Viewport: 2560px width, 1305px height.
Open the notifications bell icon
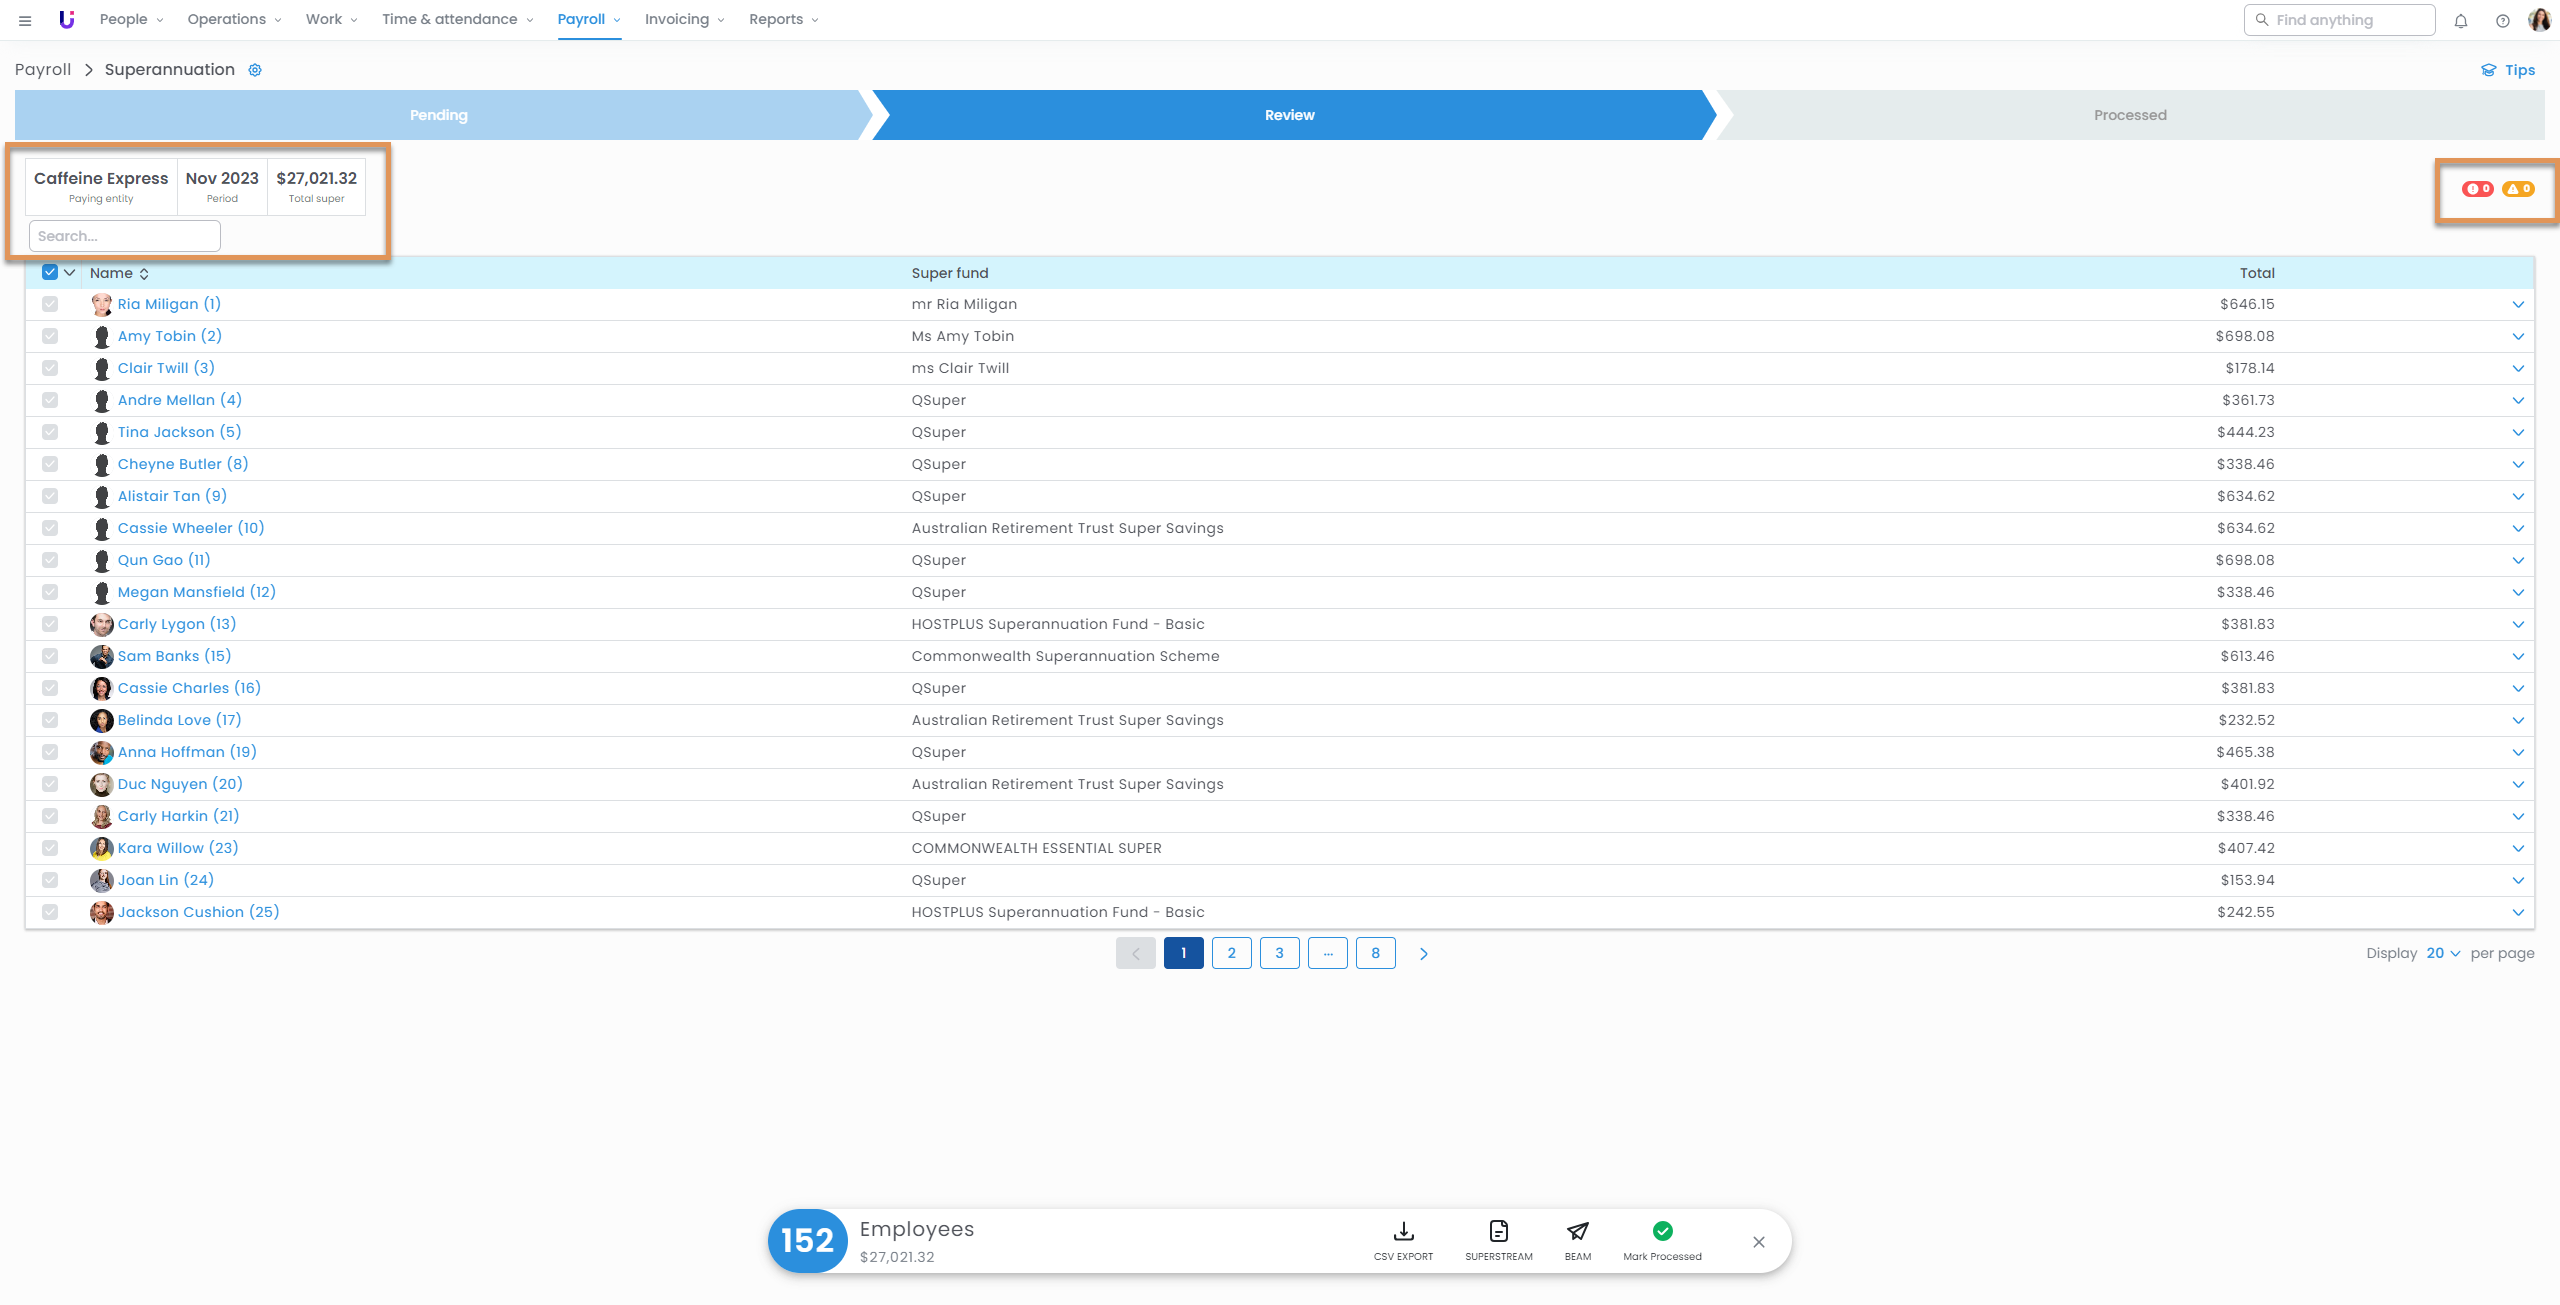(x=2461, y=21)
